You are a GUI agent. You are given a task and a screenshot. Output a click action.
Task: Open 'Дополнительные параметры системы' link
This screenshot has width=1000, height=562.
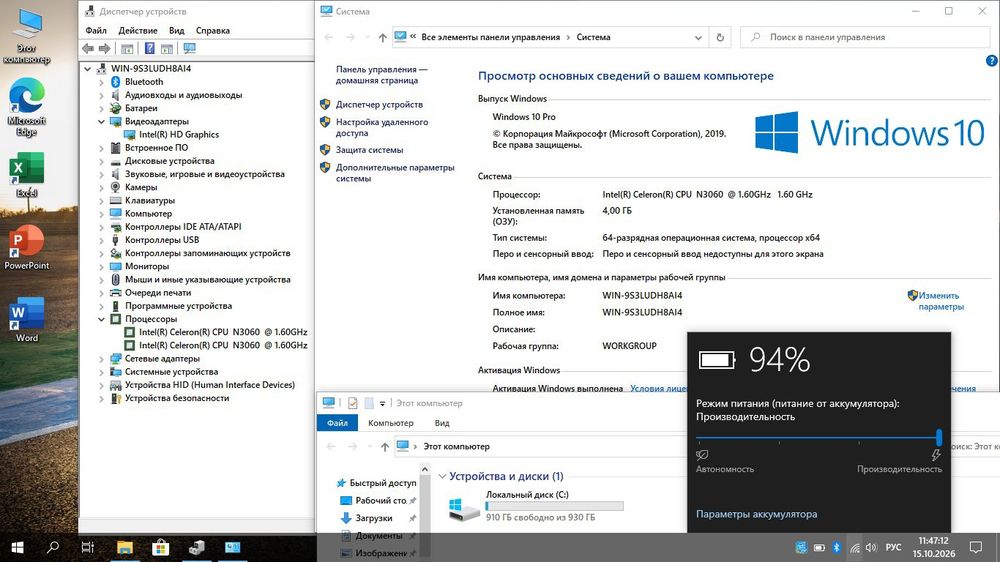point(395,173)
